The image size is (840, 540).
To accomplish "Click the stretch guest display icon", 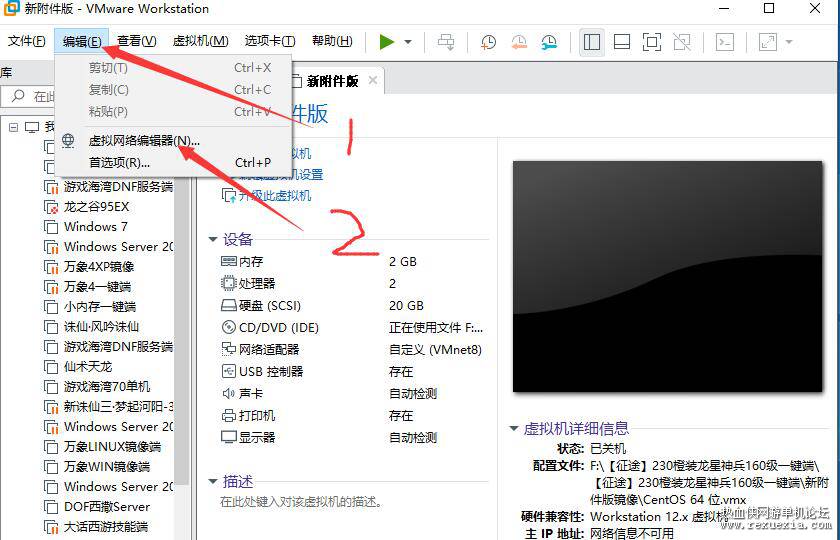I will coord(768,42).
